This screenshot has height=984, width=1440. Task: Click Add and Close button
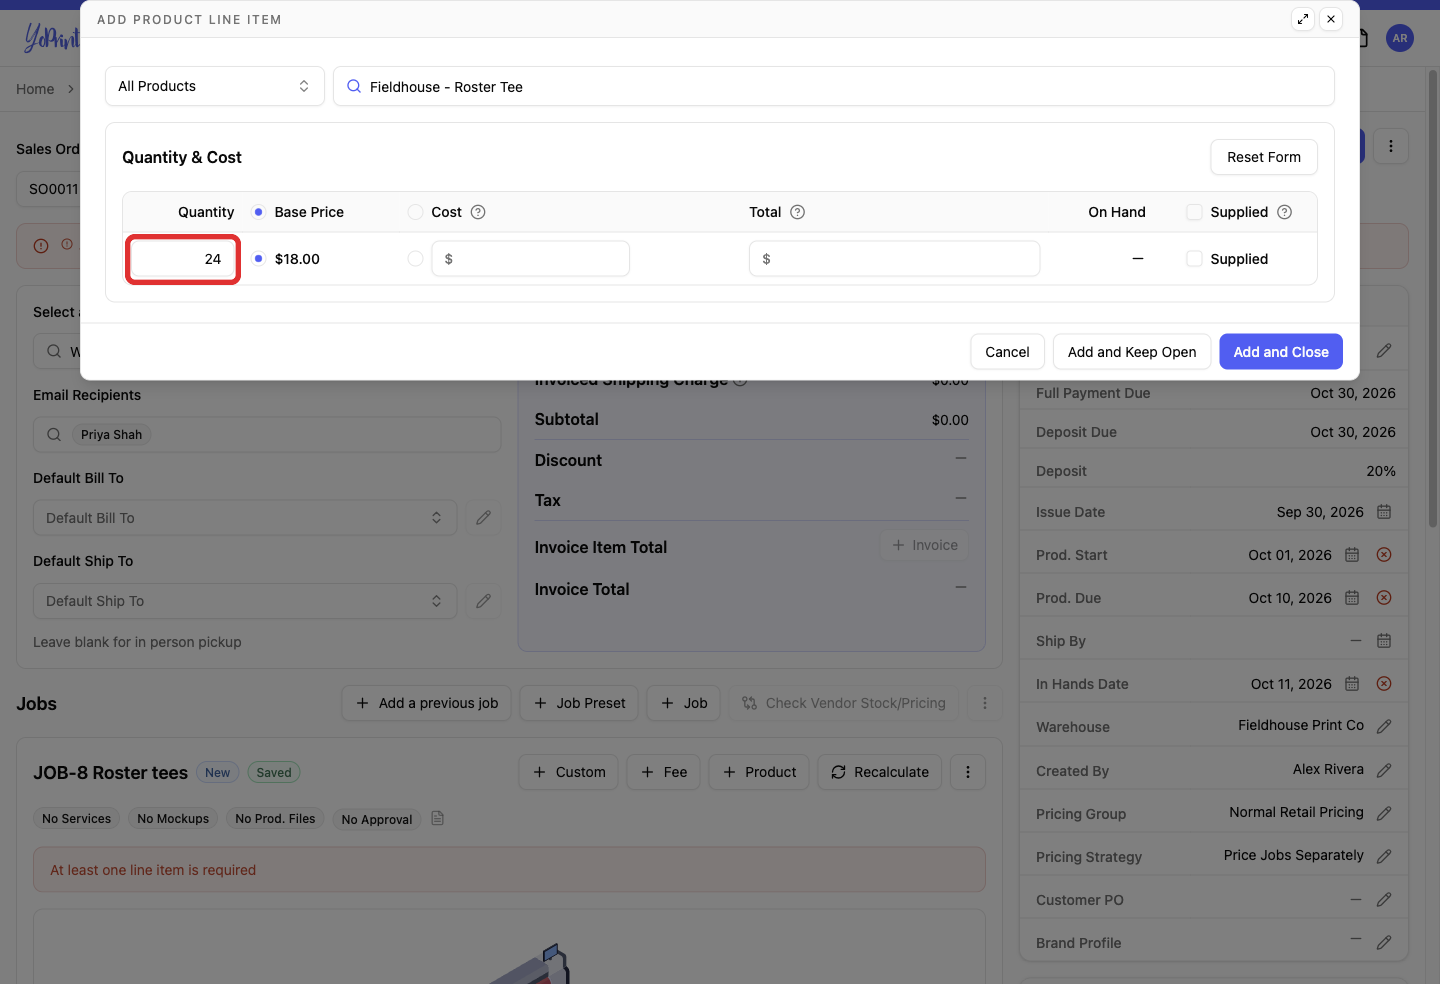pyautogui.click(x=1281, y=352)
